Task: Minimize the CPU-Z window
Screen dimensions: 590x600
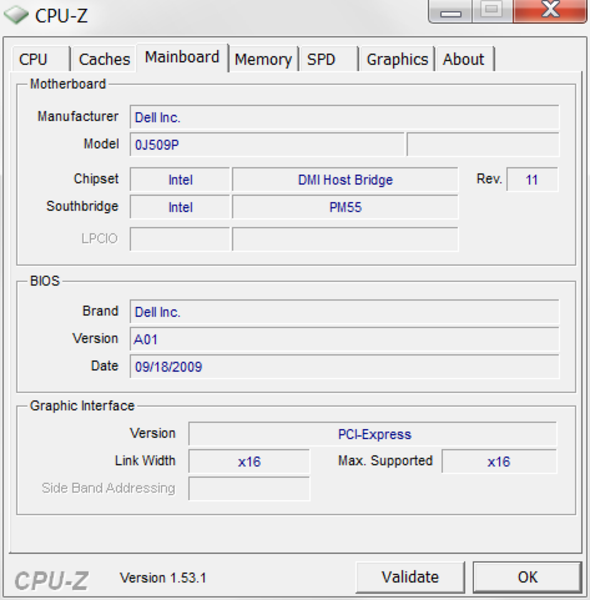Action: [x=450, y=11]
